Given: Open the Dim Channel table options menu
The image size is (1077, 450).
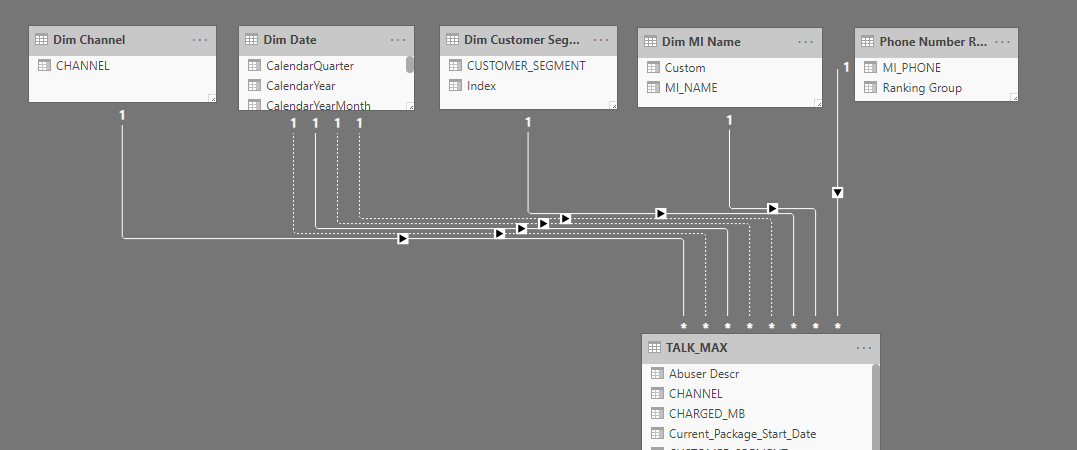Looking at the screenshot, I should pos(200,40).
